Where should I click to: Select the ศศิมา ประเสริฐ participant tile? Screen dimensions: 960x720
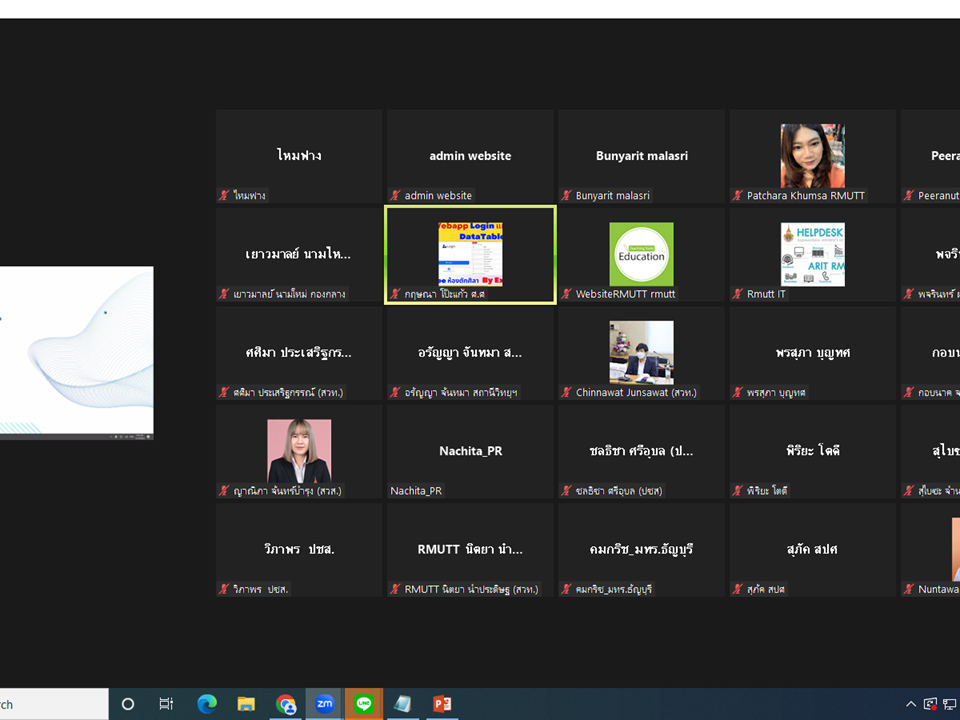pyautogui.click(x=299, y=353)
